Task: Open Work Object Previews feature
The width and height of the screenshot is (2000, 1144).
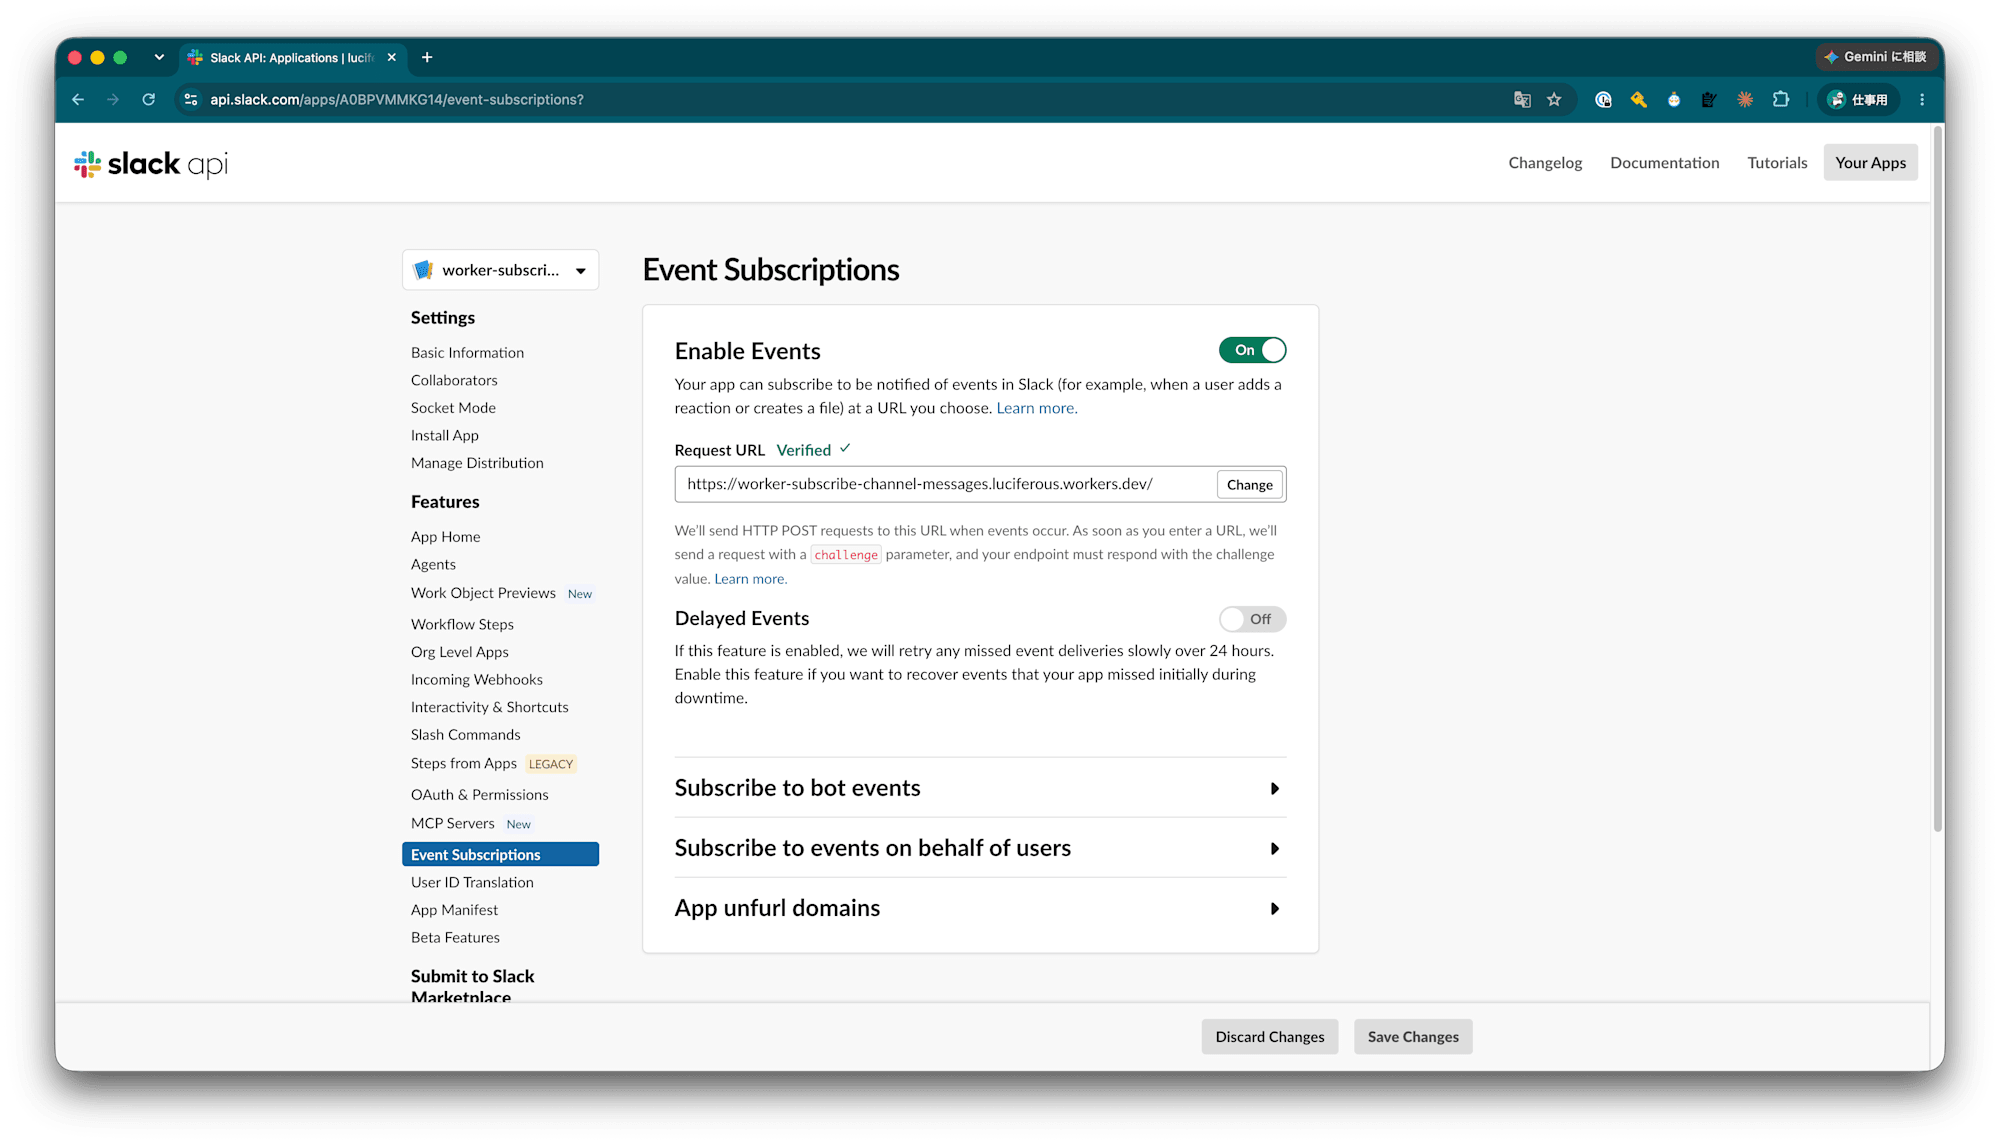Action: click(483, 593)
